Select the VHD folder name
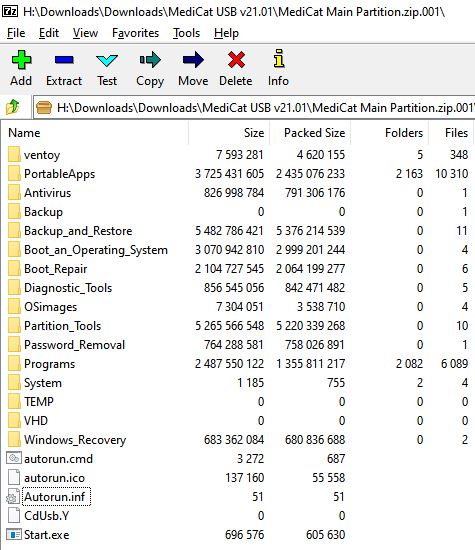This screenshot has height=550, width=475. (36, 421)
